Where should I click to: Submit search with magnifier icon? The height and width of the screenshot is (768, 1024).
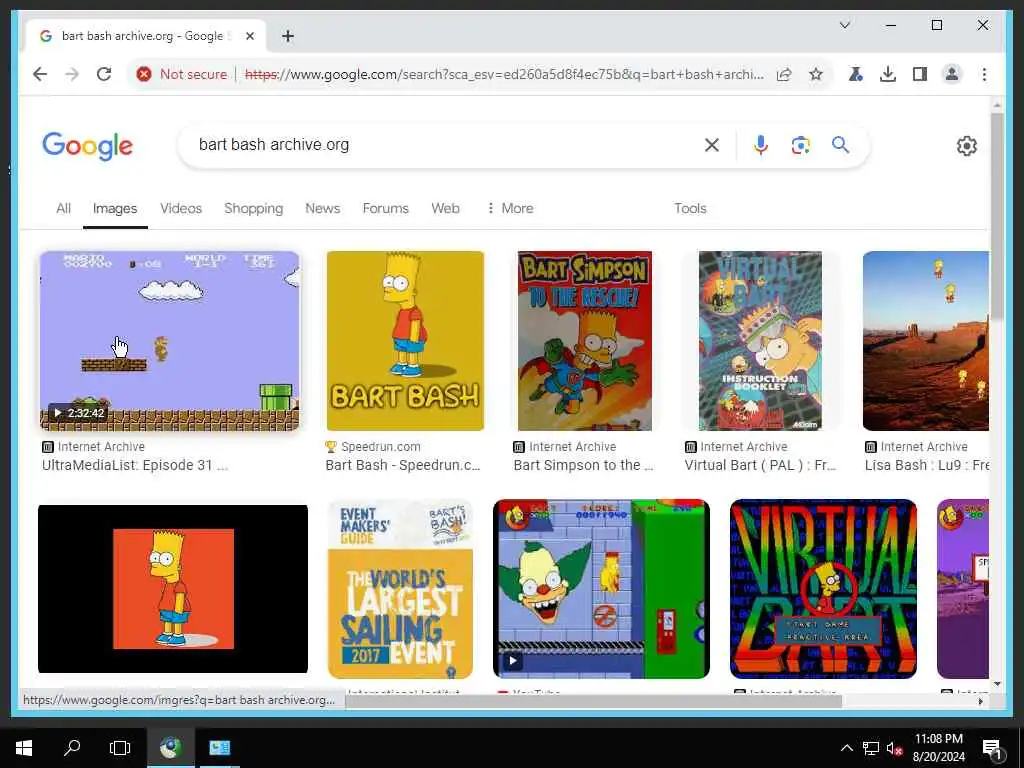[840, 145]
